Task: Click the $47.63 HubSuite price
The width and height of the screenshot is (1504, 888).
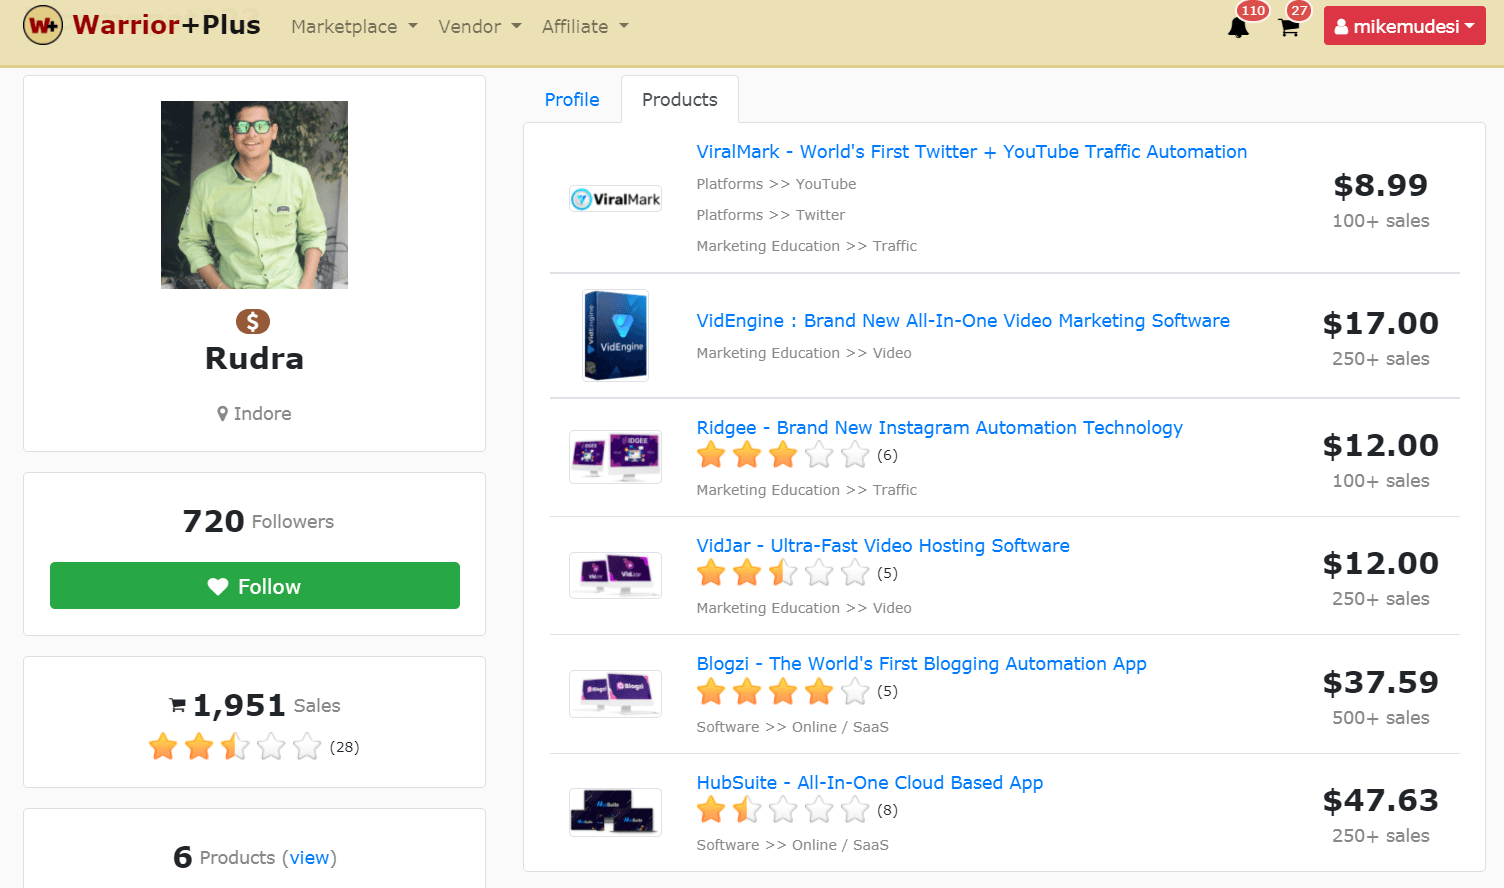Action: point(1381,801)
